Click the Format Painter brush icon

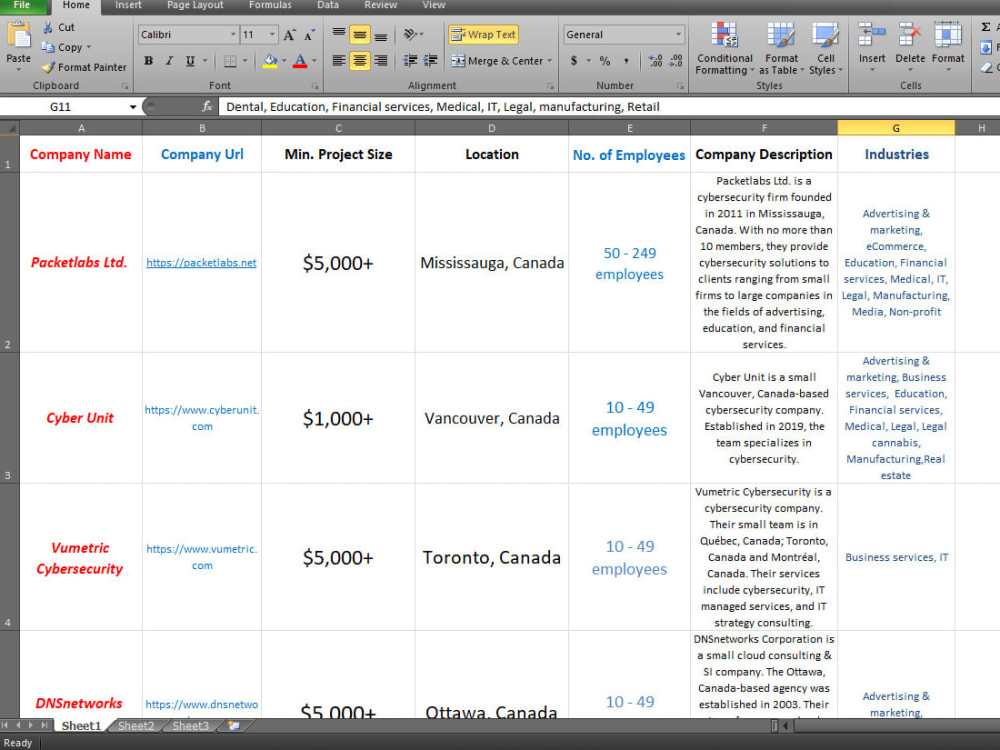click(x=48, y=67)
